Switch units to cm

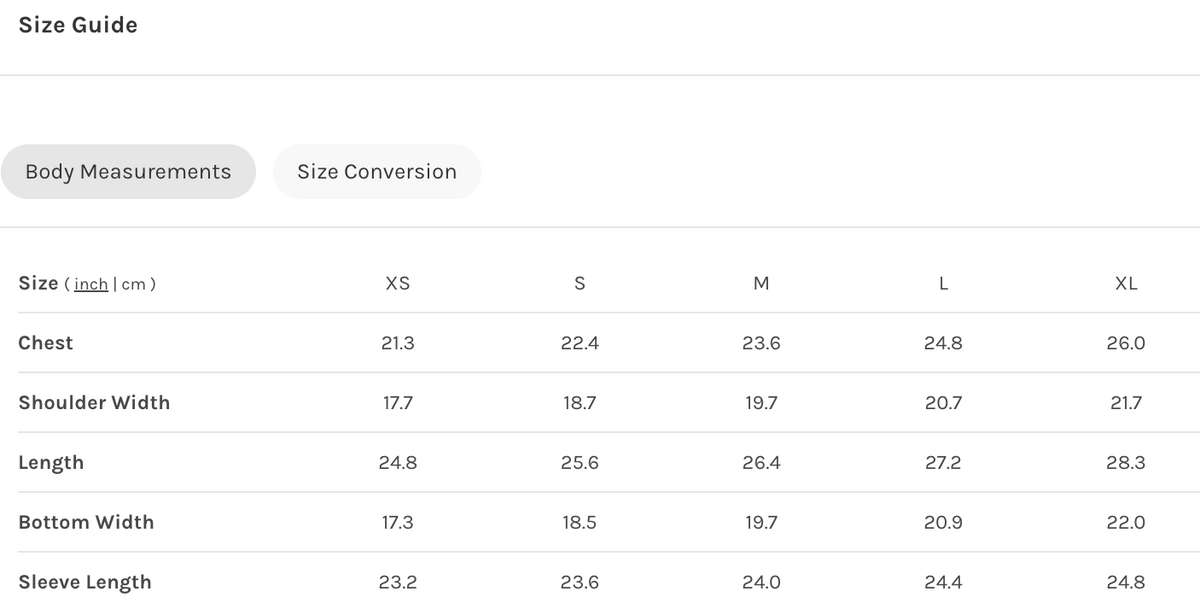134,284
